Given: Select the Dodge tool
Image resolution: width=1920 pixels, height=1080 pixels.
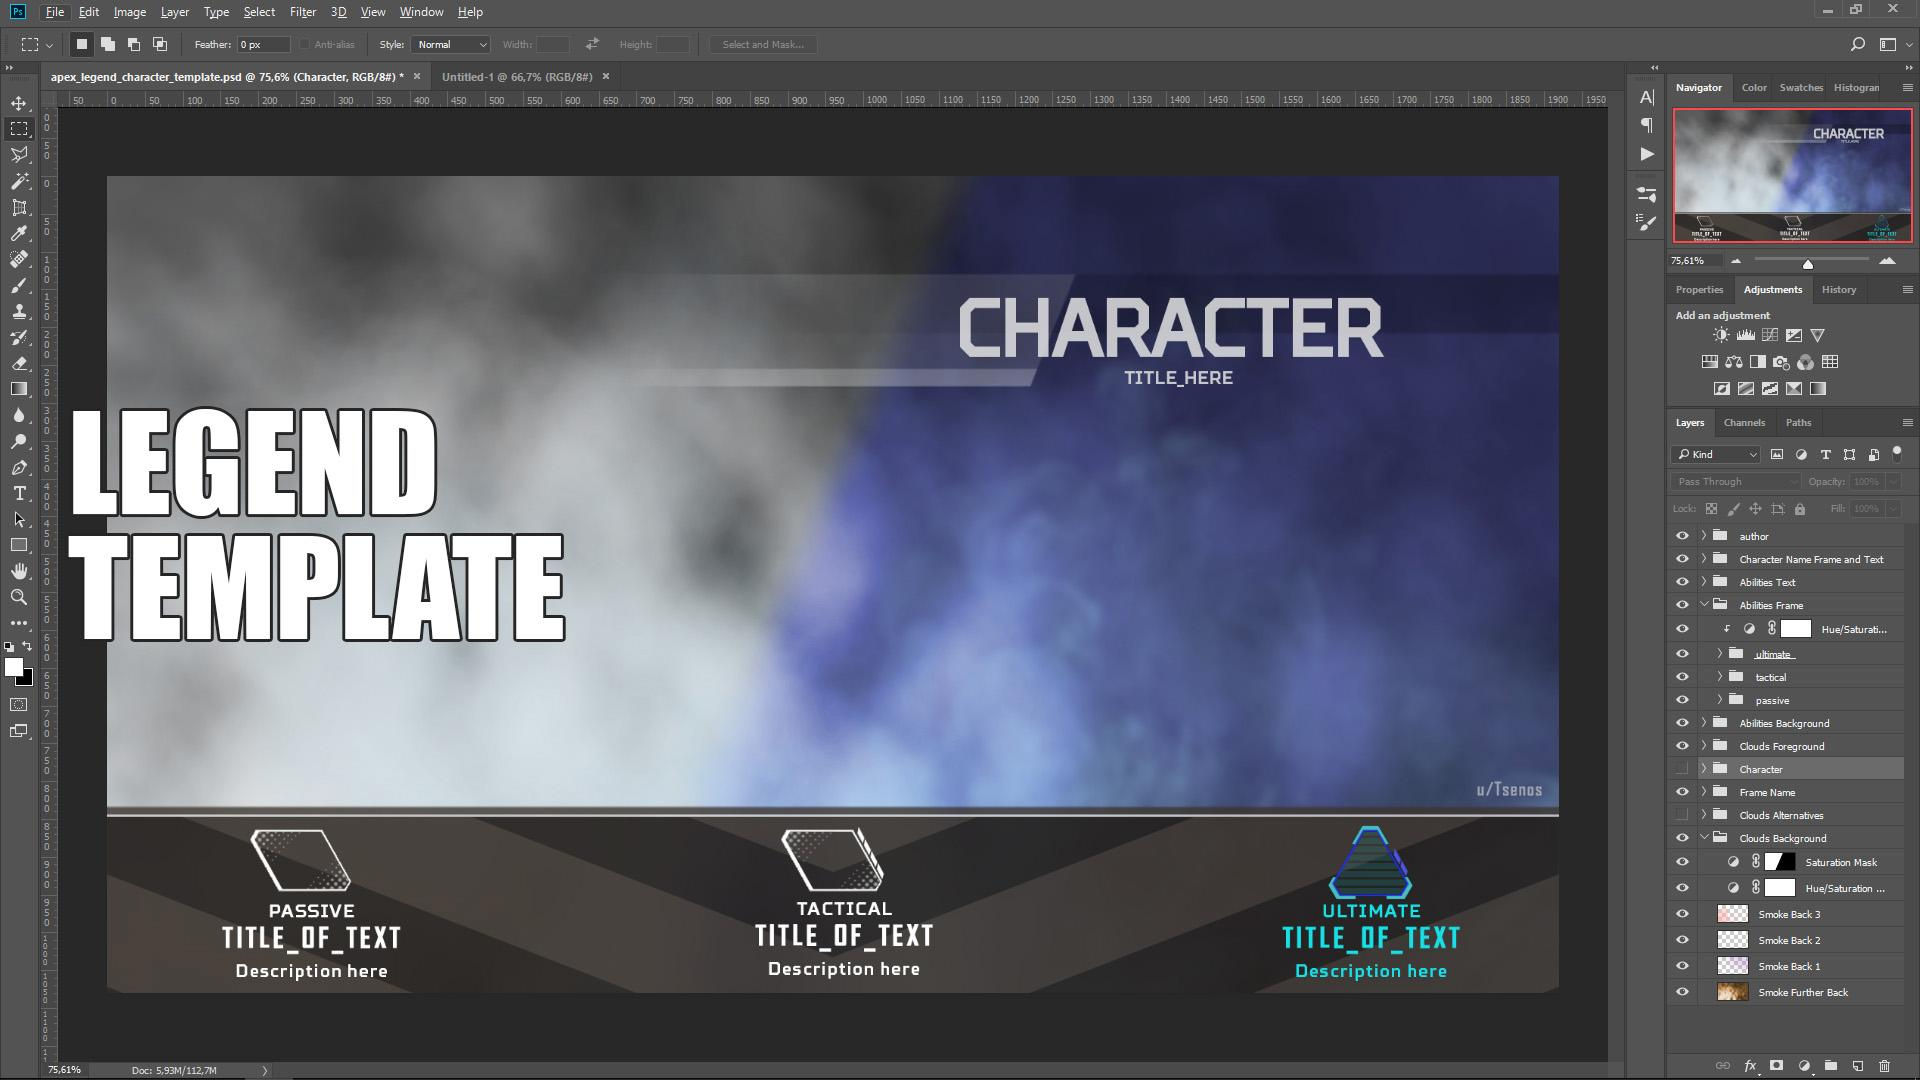Looking at the screenshot, I should 19,441.
